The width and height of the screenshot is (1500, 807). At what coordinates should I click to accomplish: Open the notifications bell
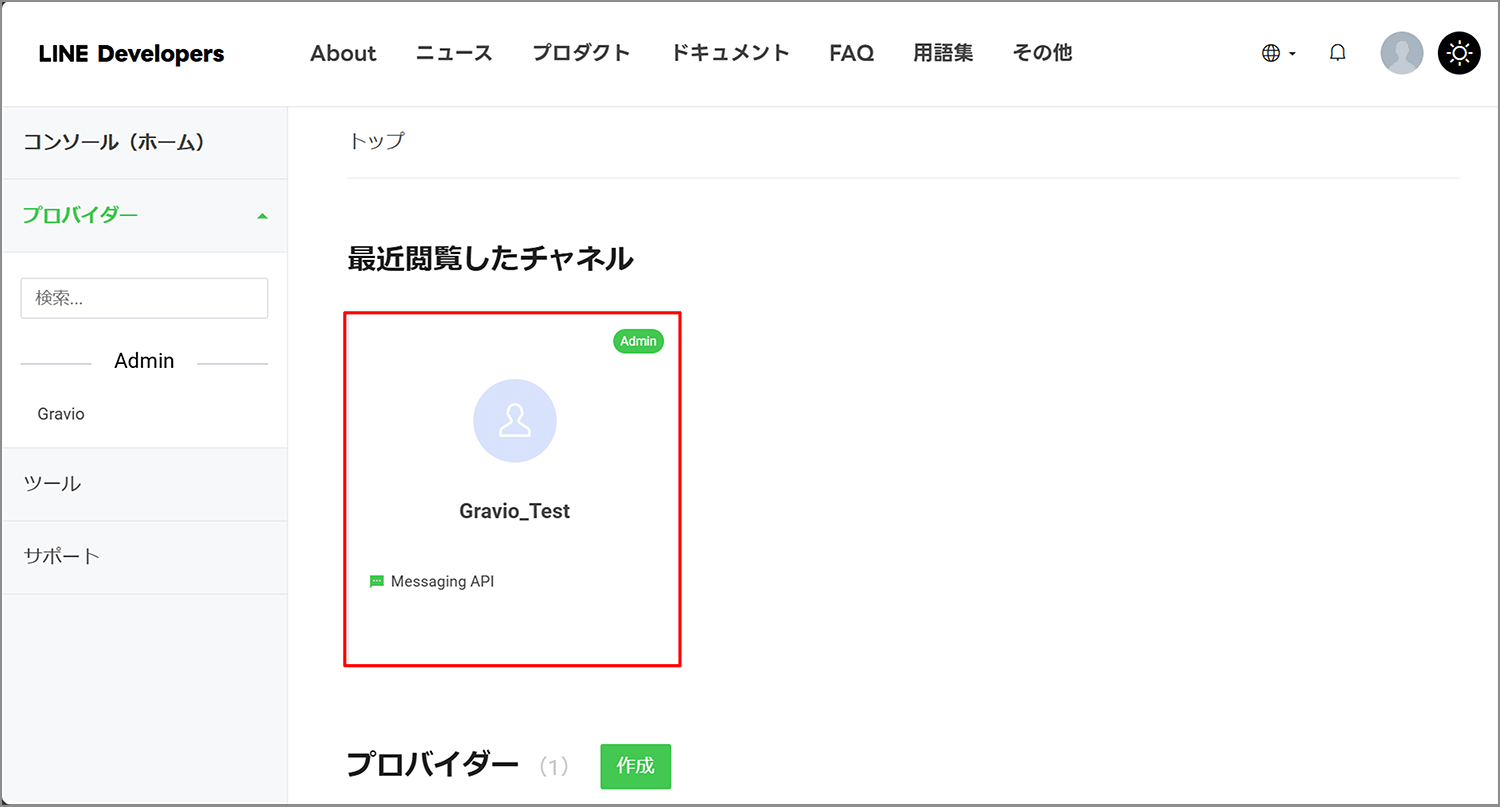(x=1337, y=54)
